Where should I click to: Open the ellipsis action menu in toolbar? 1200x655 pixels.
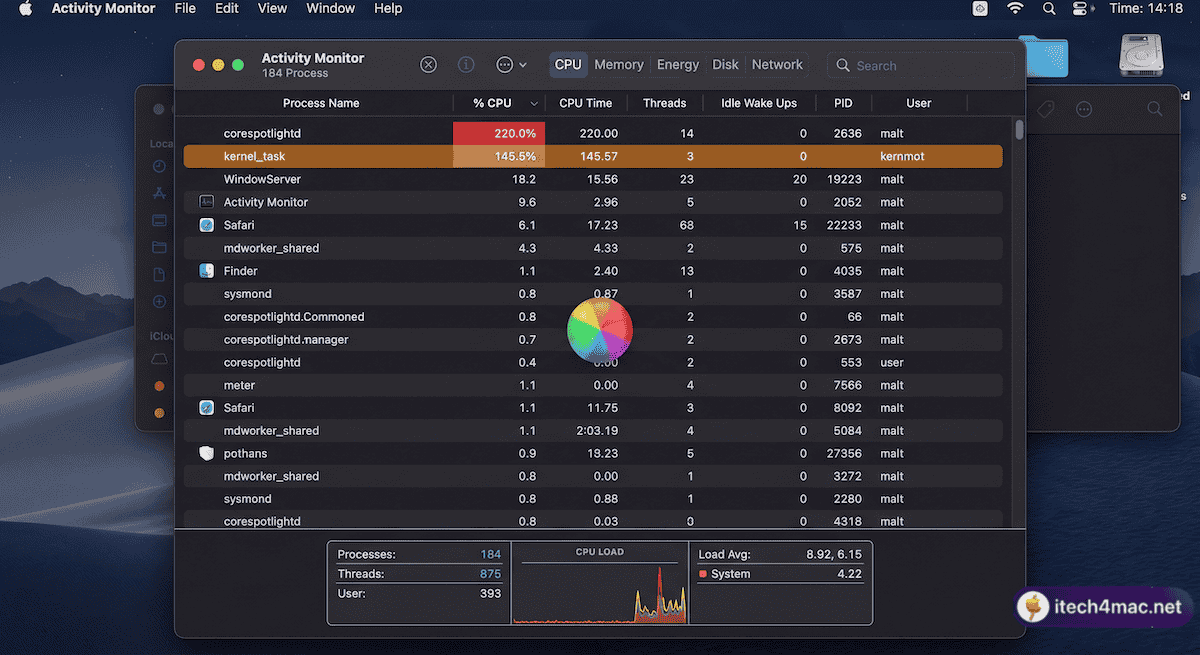pyautogui.click(x=511, y=65)
